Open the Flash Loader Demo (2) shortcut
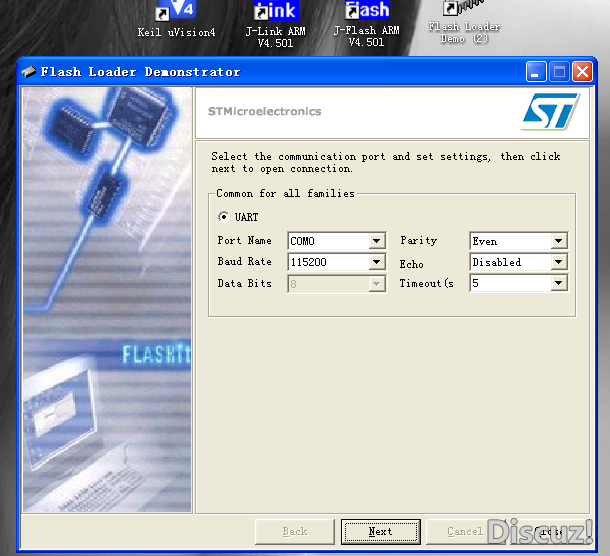This screenshot has height=556, width=610. click(464, 22)
